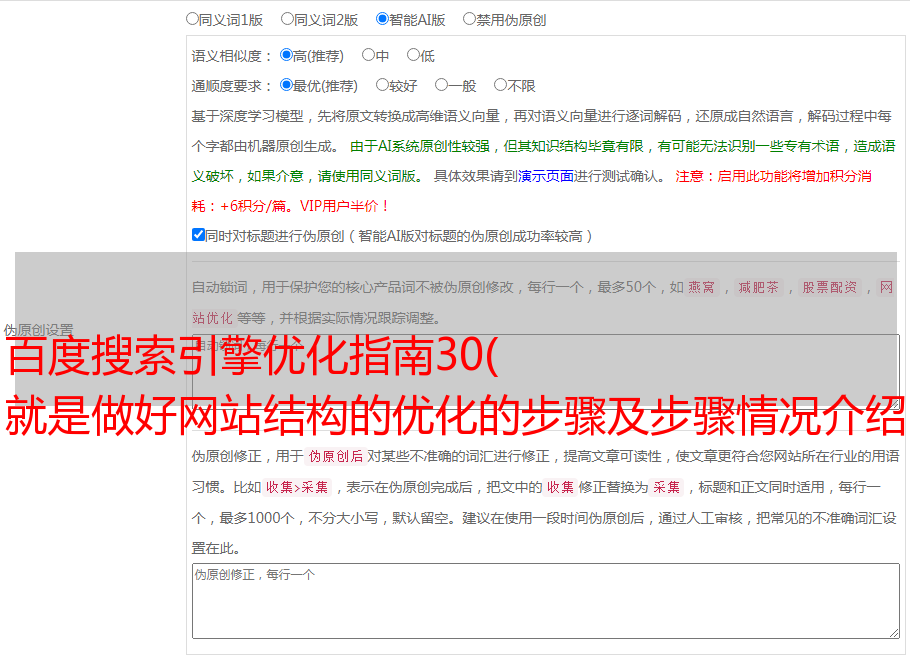Set 语义相似度 to 中
The height and width of the screenshot is (658, 911).
[368, 55]
